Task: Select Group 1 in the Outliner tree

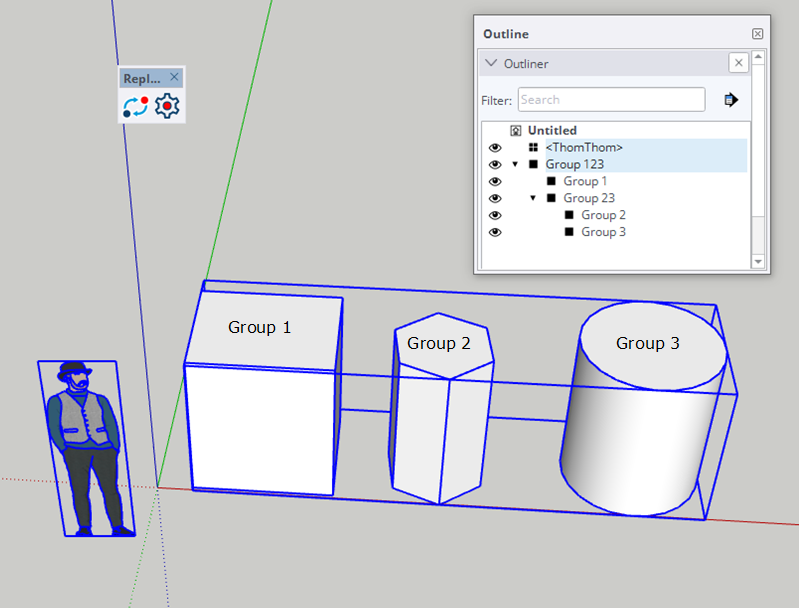Action: point(584,181)
